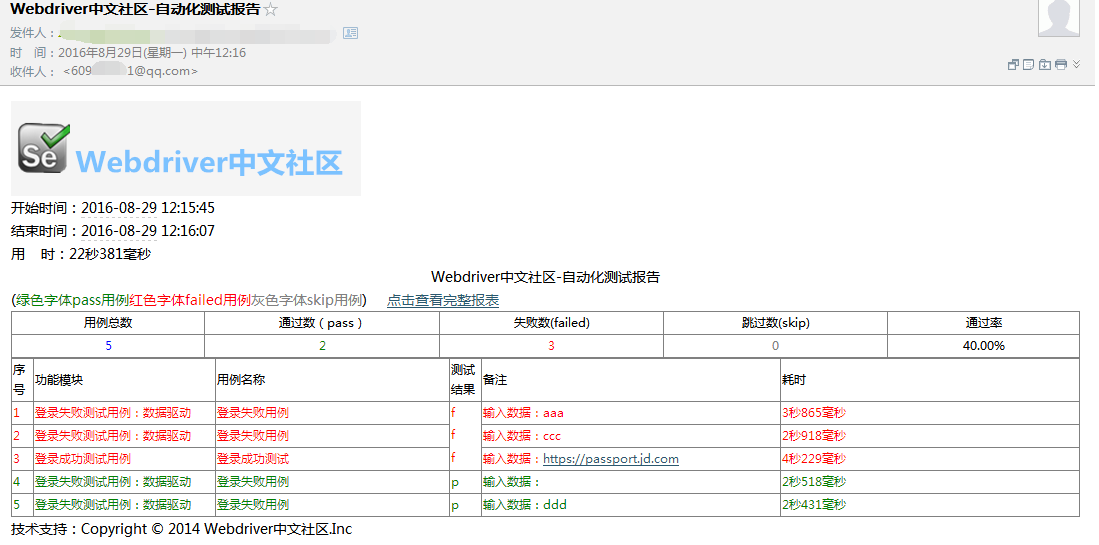
Task: Click the 登录成功测试 case name
Action: pyautogui.click(x=253, y=459)
